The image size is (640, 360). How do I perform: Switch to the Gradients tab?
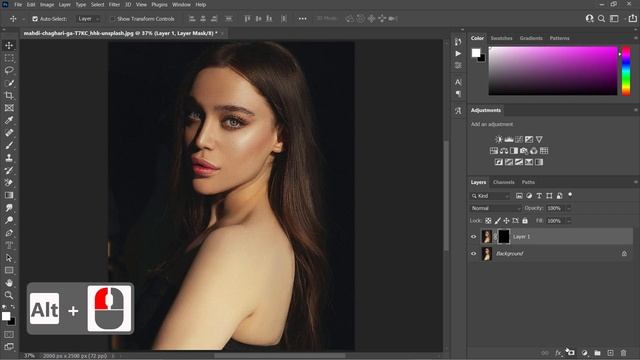531,38
